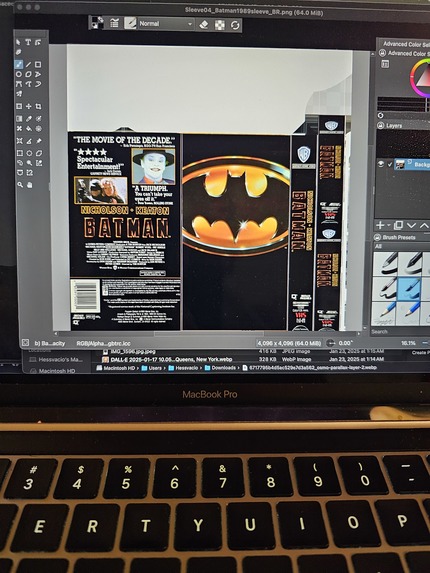Select the Freehand Brush tool
The image size is (430, 573).
coord(19,65)
